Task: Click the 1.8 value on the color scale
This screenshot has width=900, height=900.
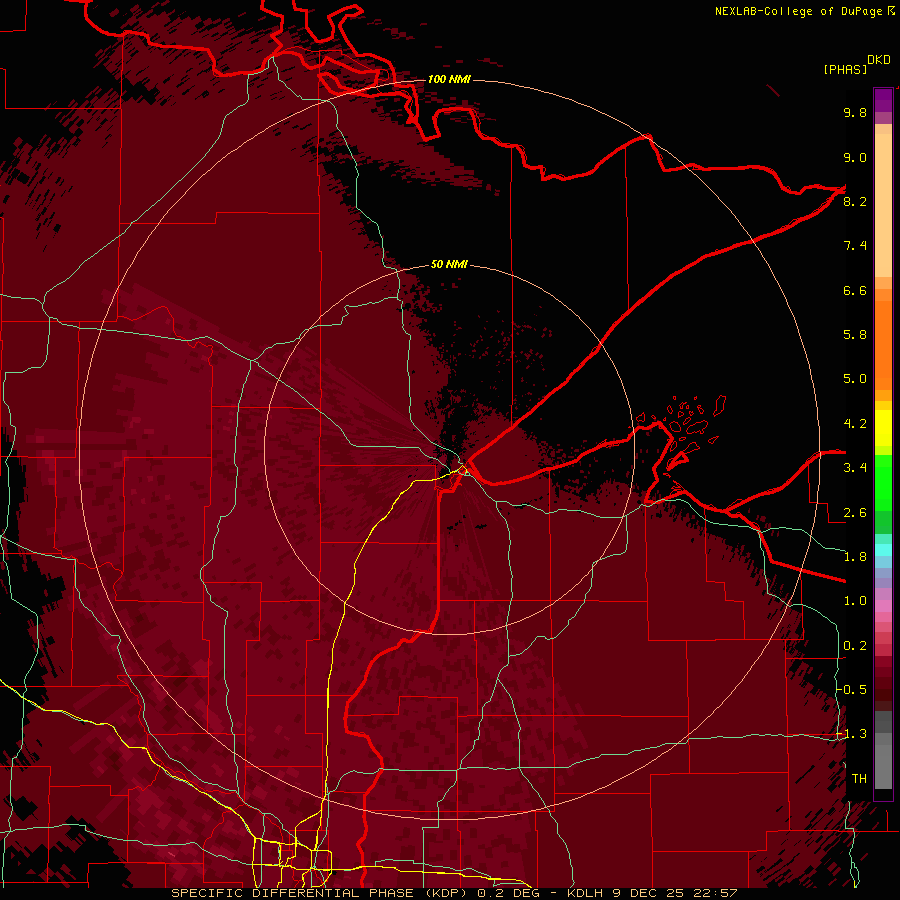Action: 855,557
